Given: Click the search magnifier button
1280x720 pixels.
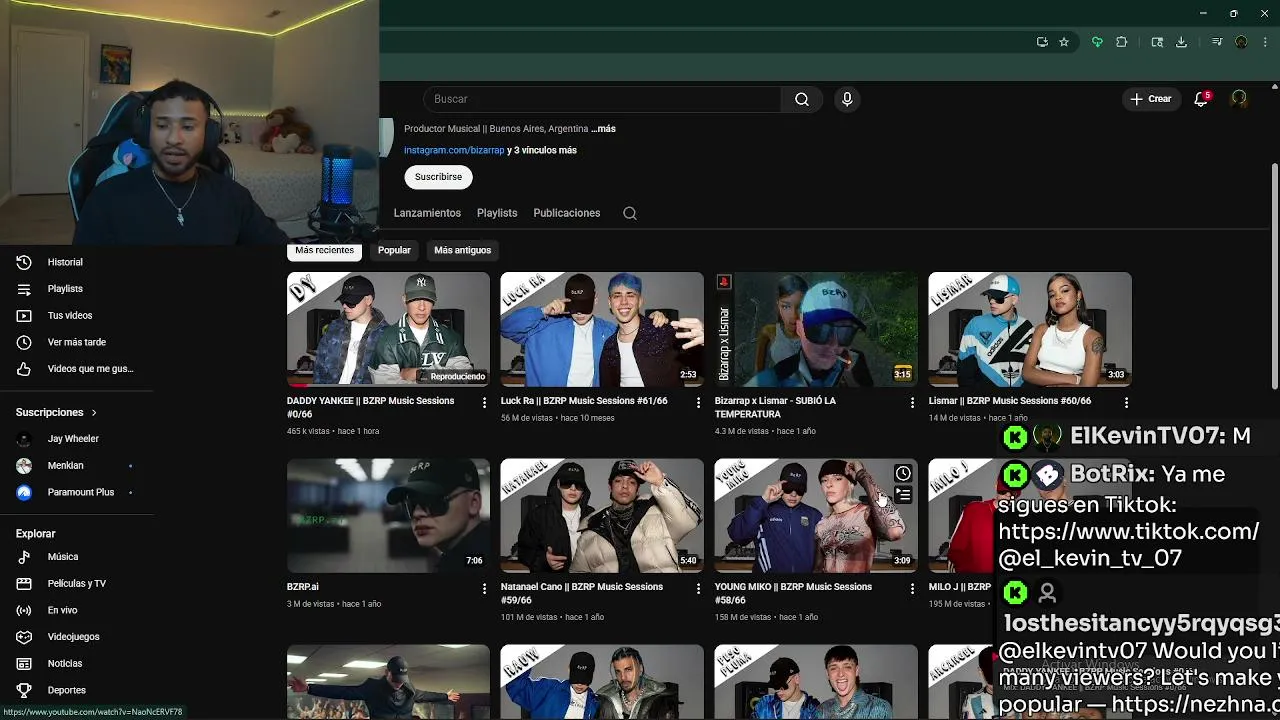Looking at the screenshot, I should 802,99.
